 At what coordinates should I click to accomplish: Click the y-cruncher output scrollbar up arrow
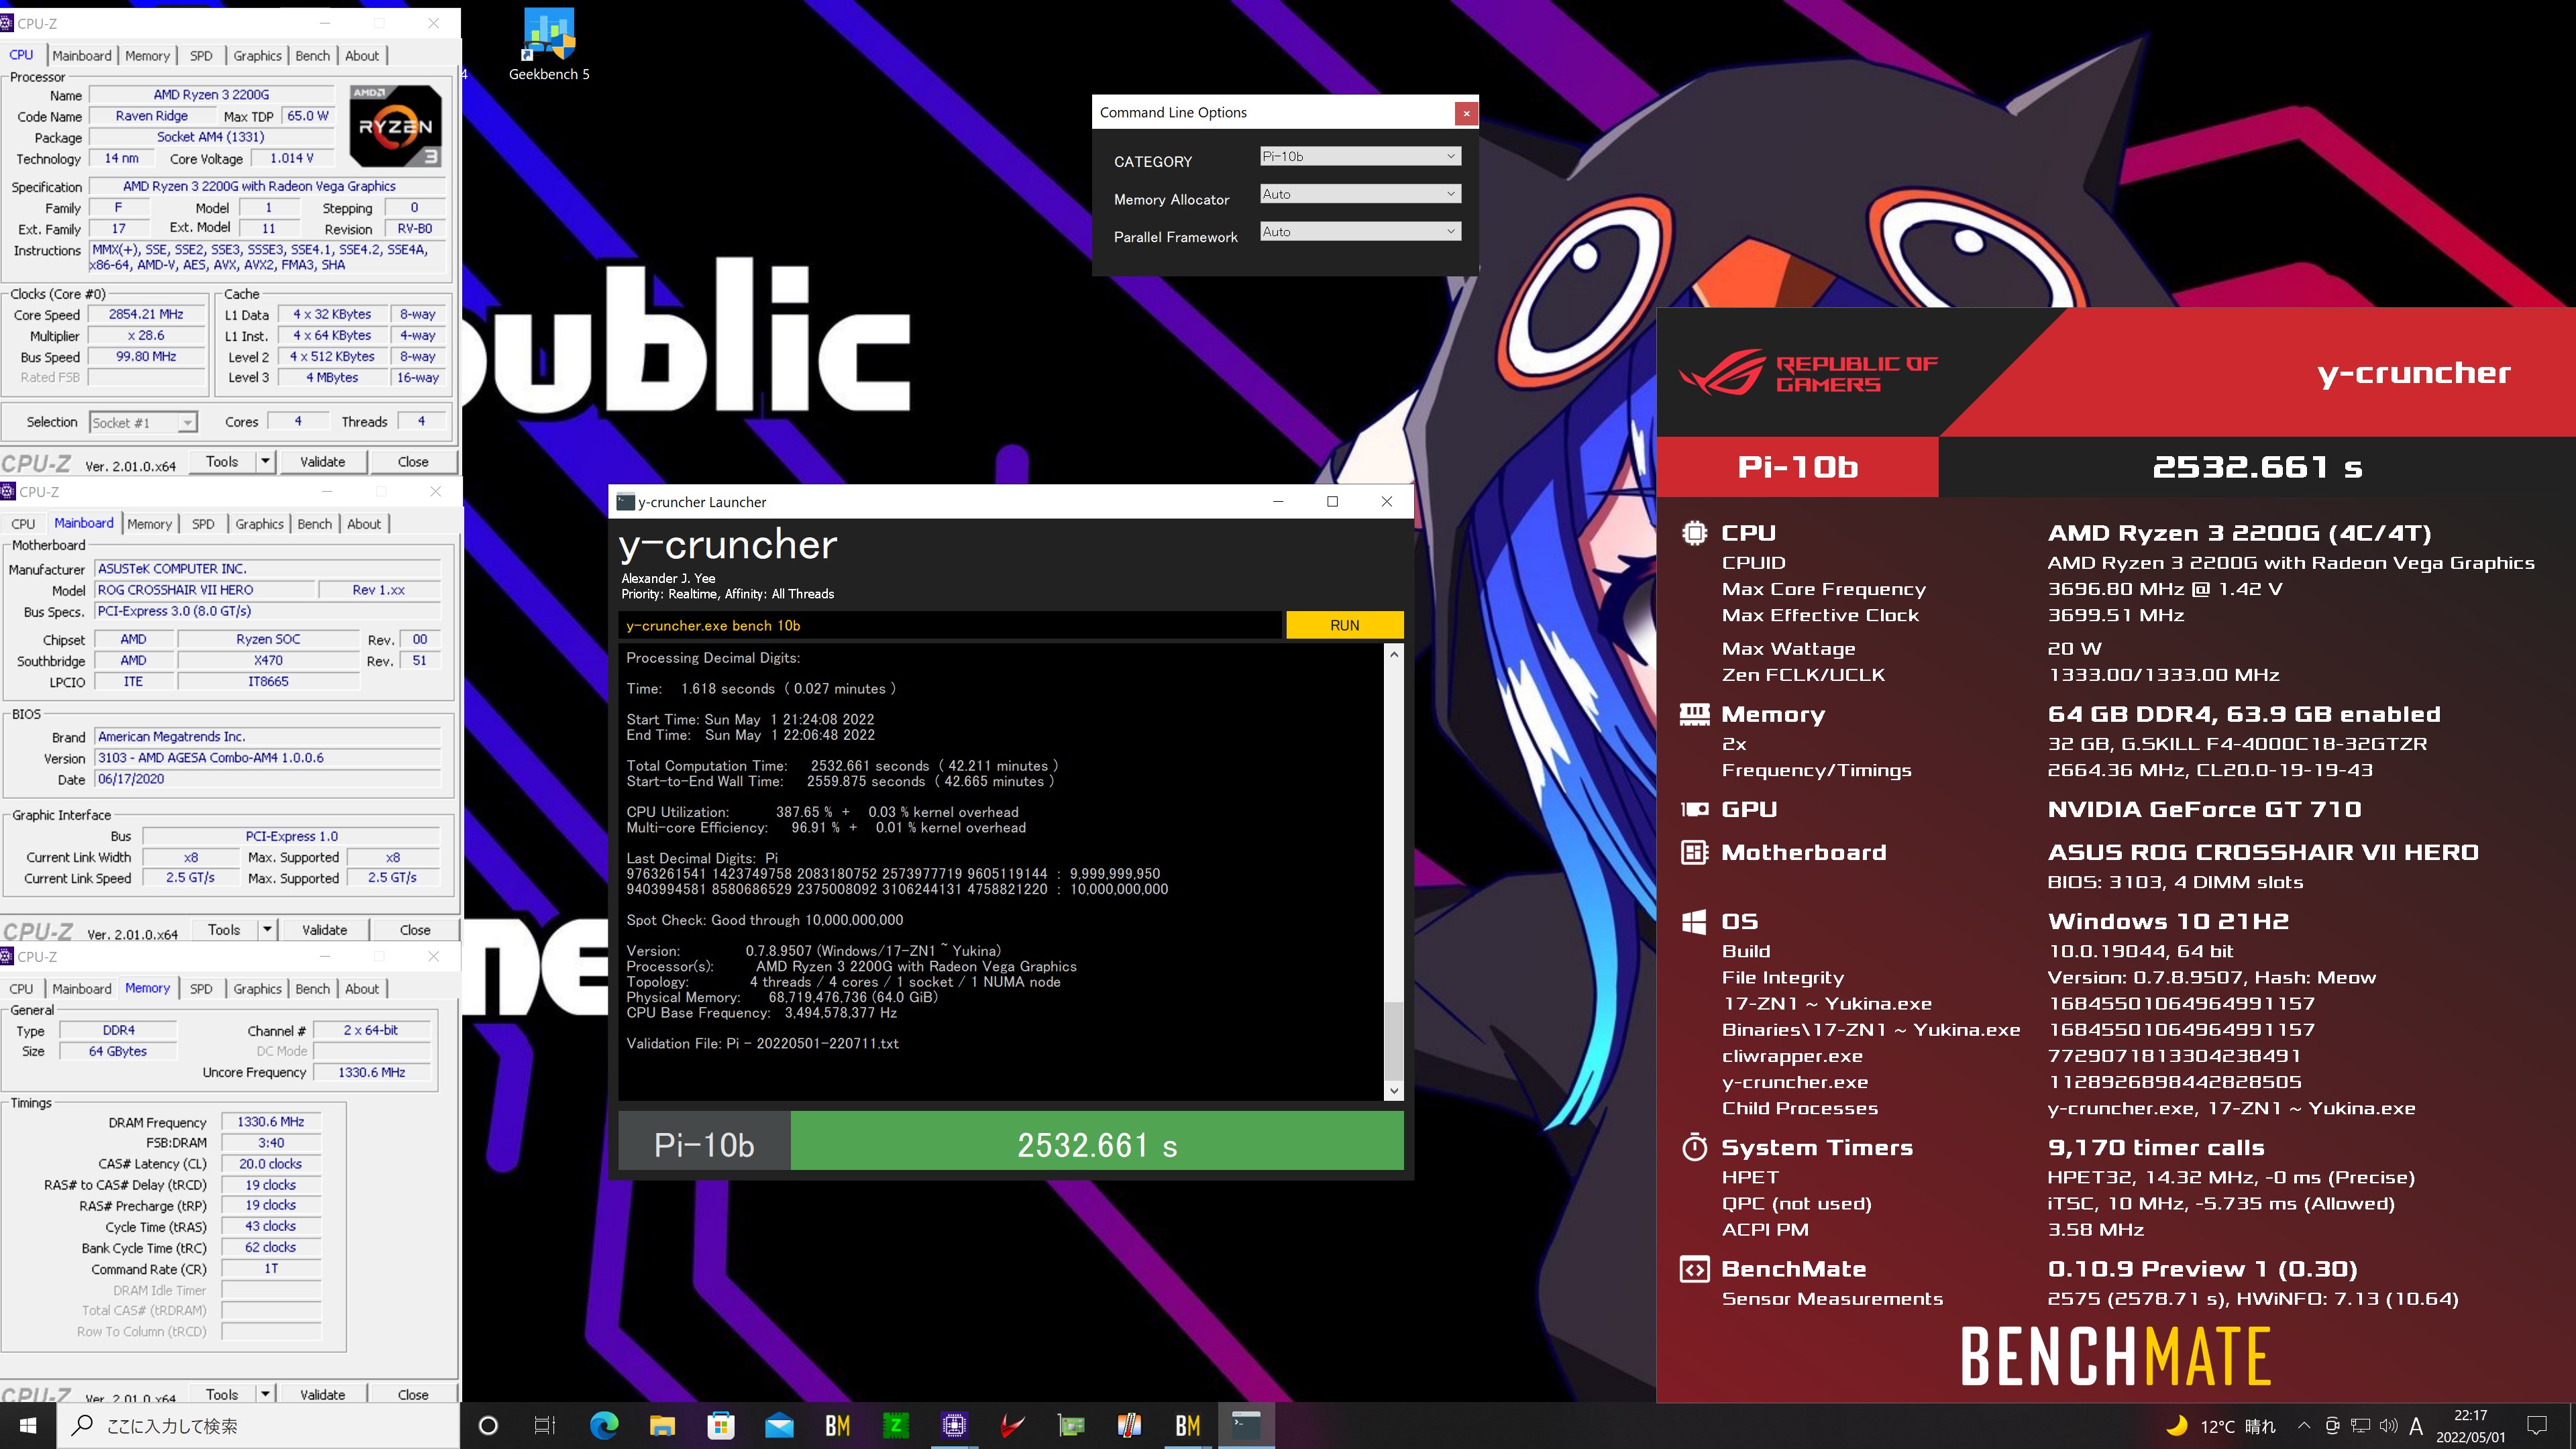[x=1394, y=655]
